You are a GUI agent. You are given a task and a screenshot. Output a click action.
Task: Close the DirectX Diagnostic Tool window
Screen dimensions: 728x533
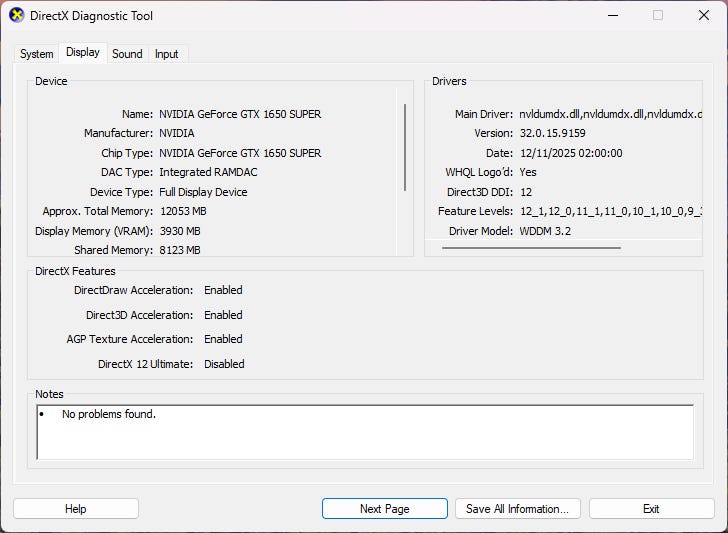click(704, 15)
